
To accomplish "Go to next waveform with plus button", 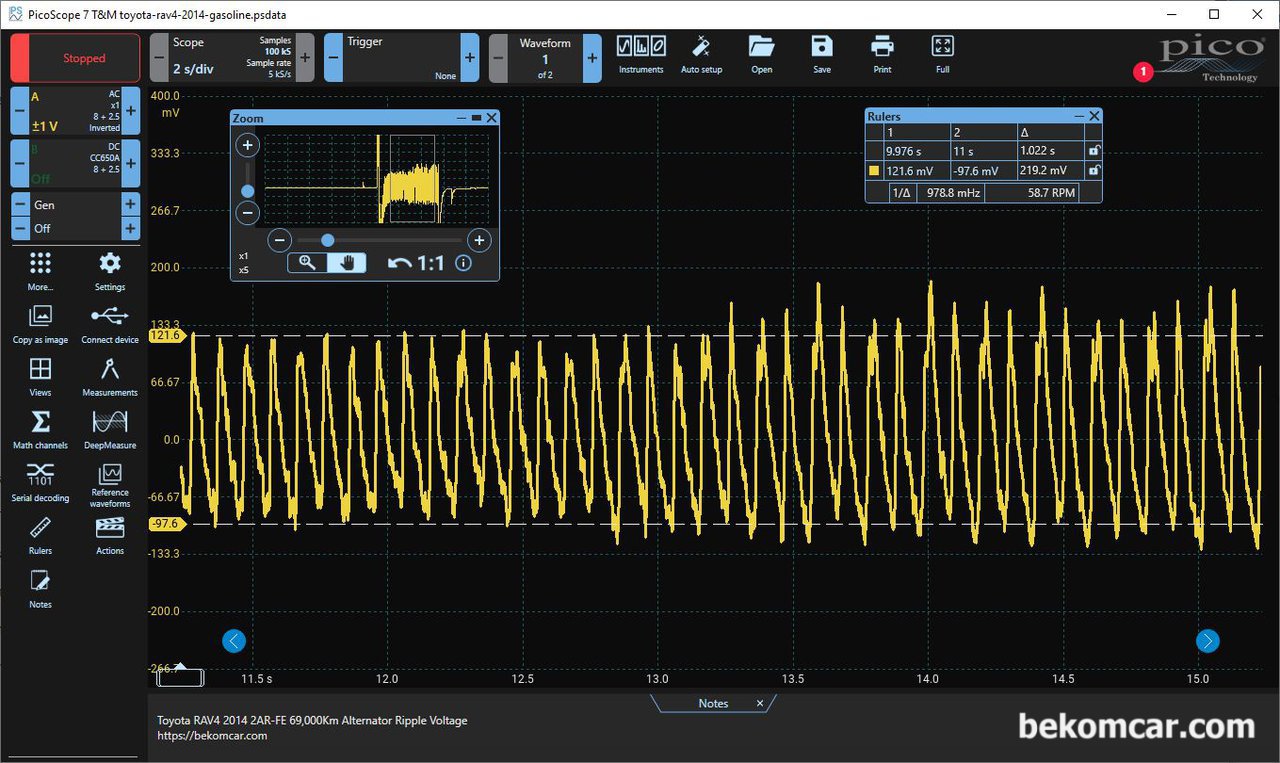I will (x=592, y=58).
